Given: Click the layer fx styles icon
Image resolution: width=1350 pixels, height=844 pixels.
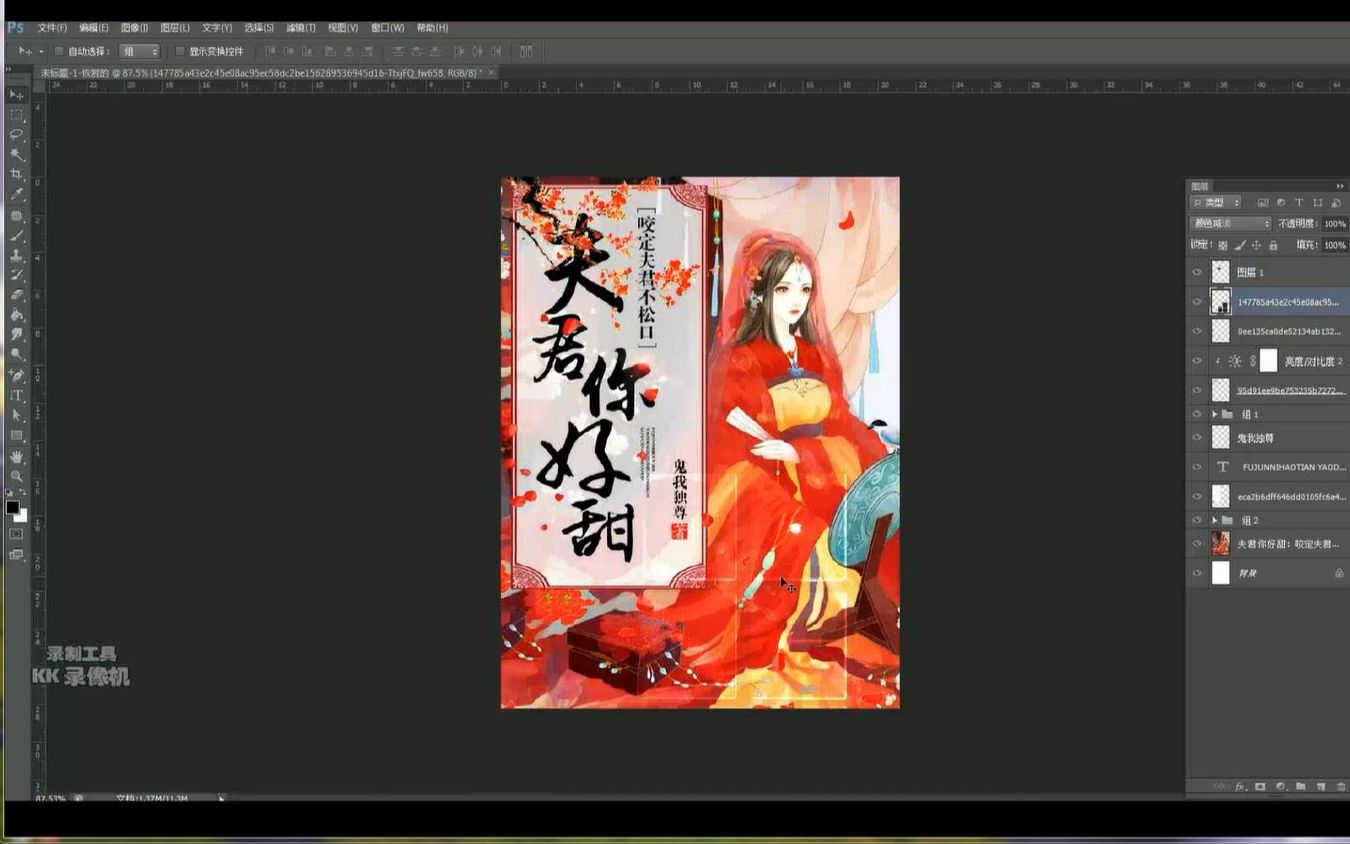Looking at the screenshot, I should pyautogui.click(x=1240, y=787).
